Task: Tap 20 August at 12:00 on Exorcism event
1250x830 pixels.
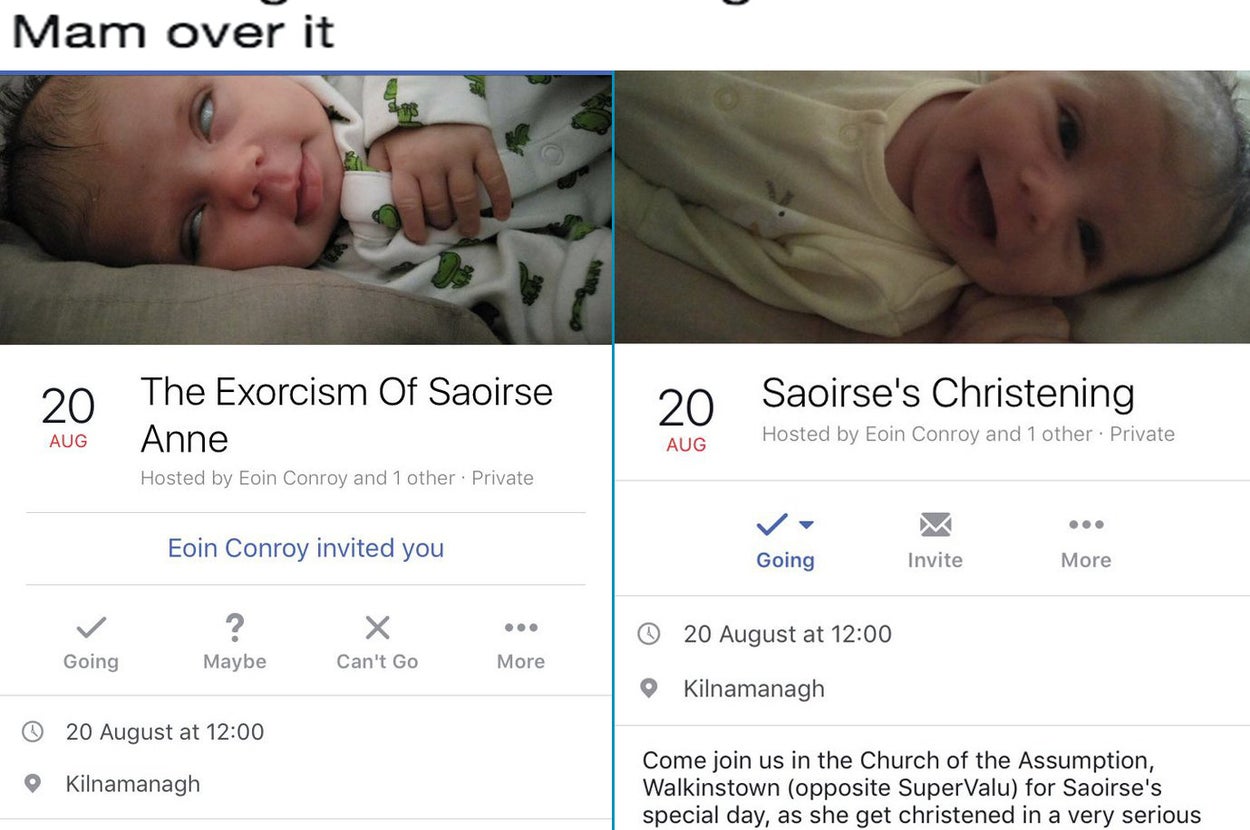Action: pyautogui.click(x=165, y=732)
